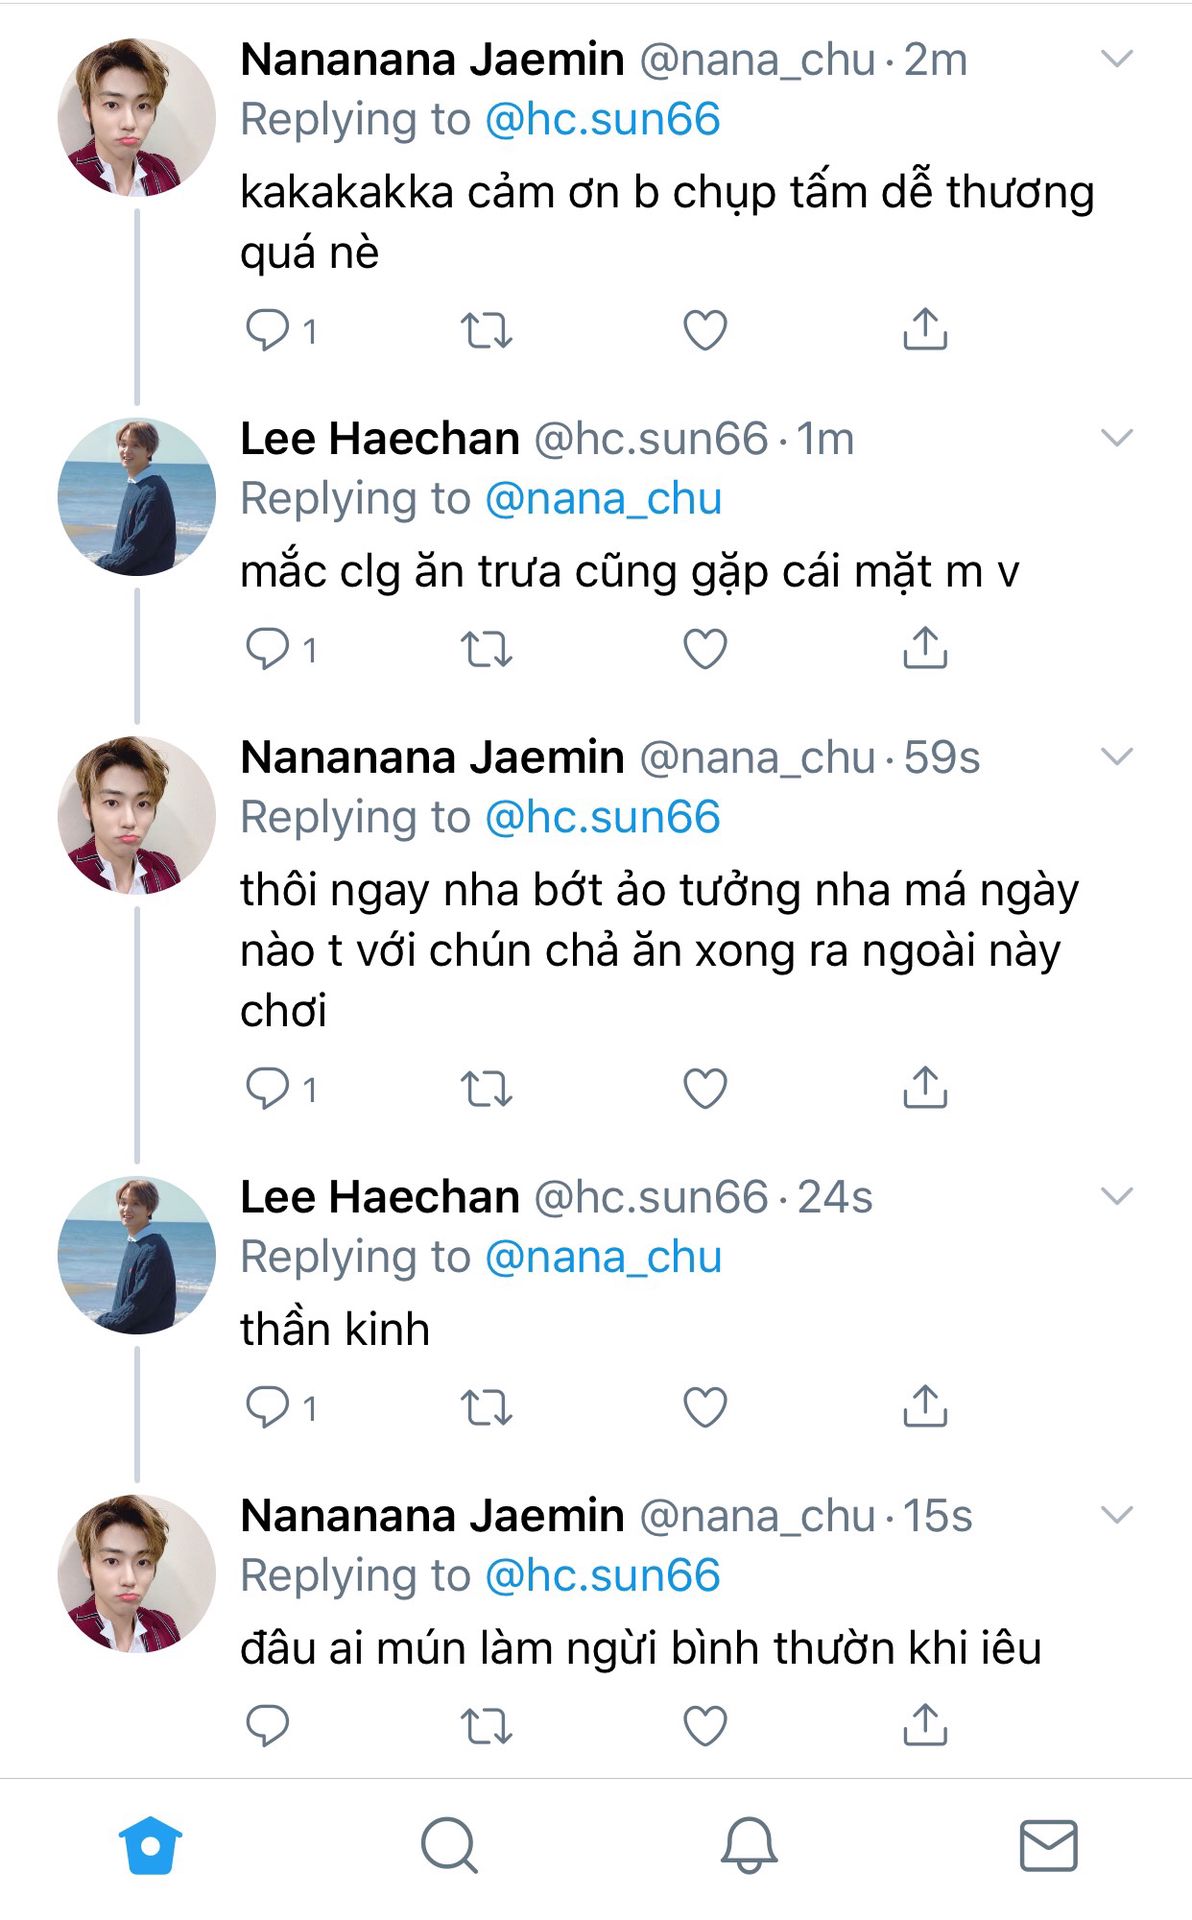Share the 'thần kinh' tweet

925,1407
